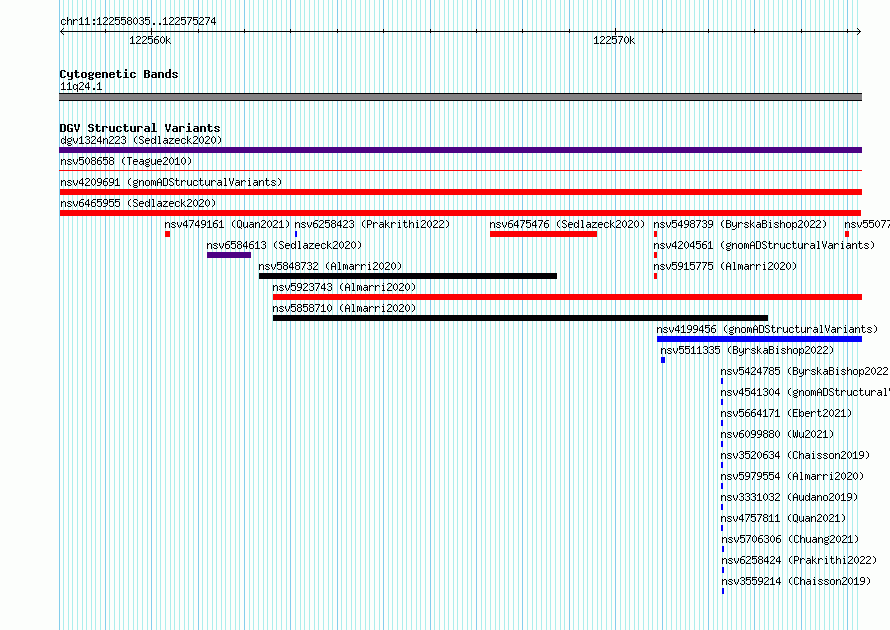Open nsv6099880 (Wu2021) label

[777, 434]
